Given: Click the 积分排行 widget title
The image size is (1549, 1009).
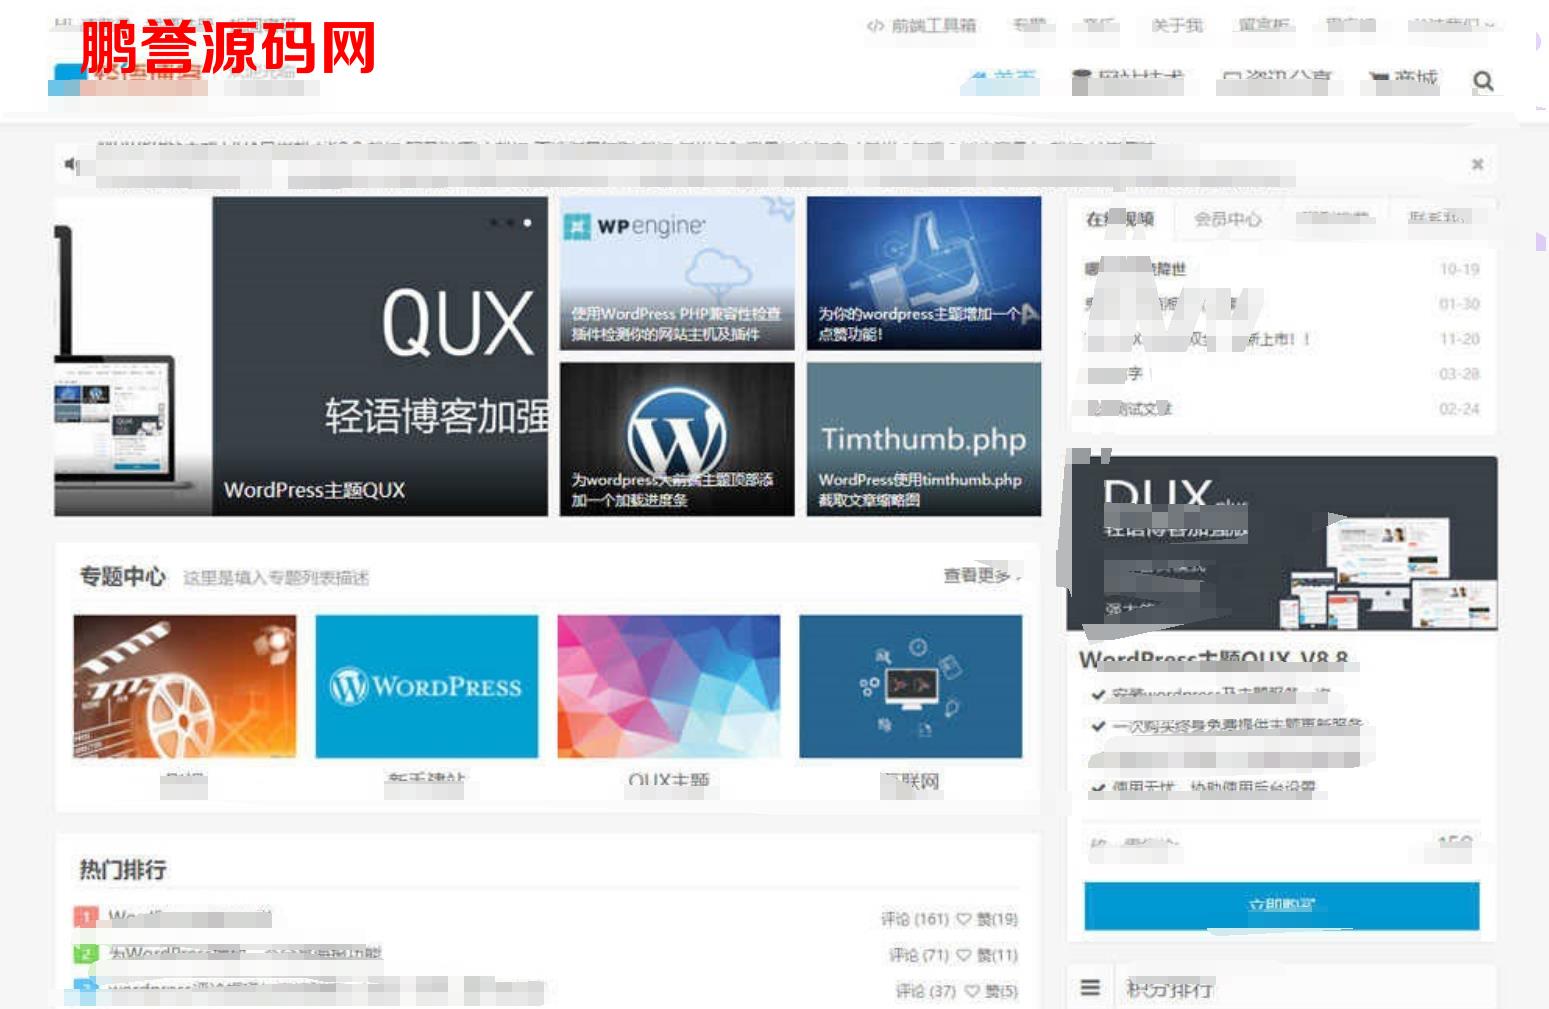Looking at the screenshot, I should coord(1170,989).
